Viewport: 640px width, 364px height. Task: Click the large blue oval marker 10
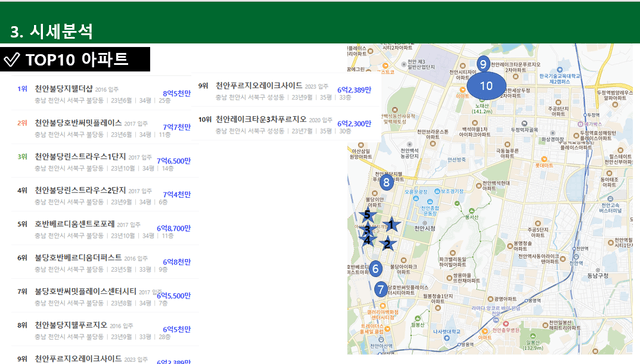click(486, 86)
